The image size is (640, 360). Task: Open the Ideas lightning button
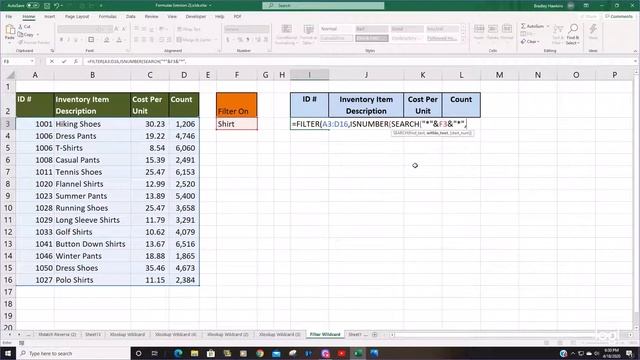click(593, 31)
